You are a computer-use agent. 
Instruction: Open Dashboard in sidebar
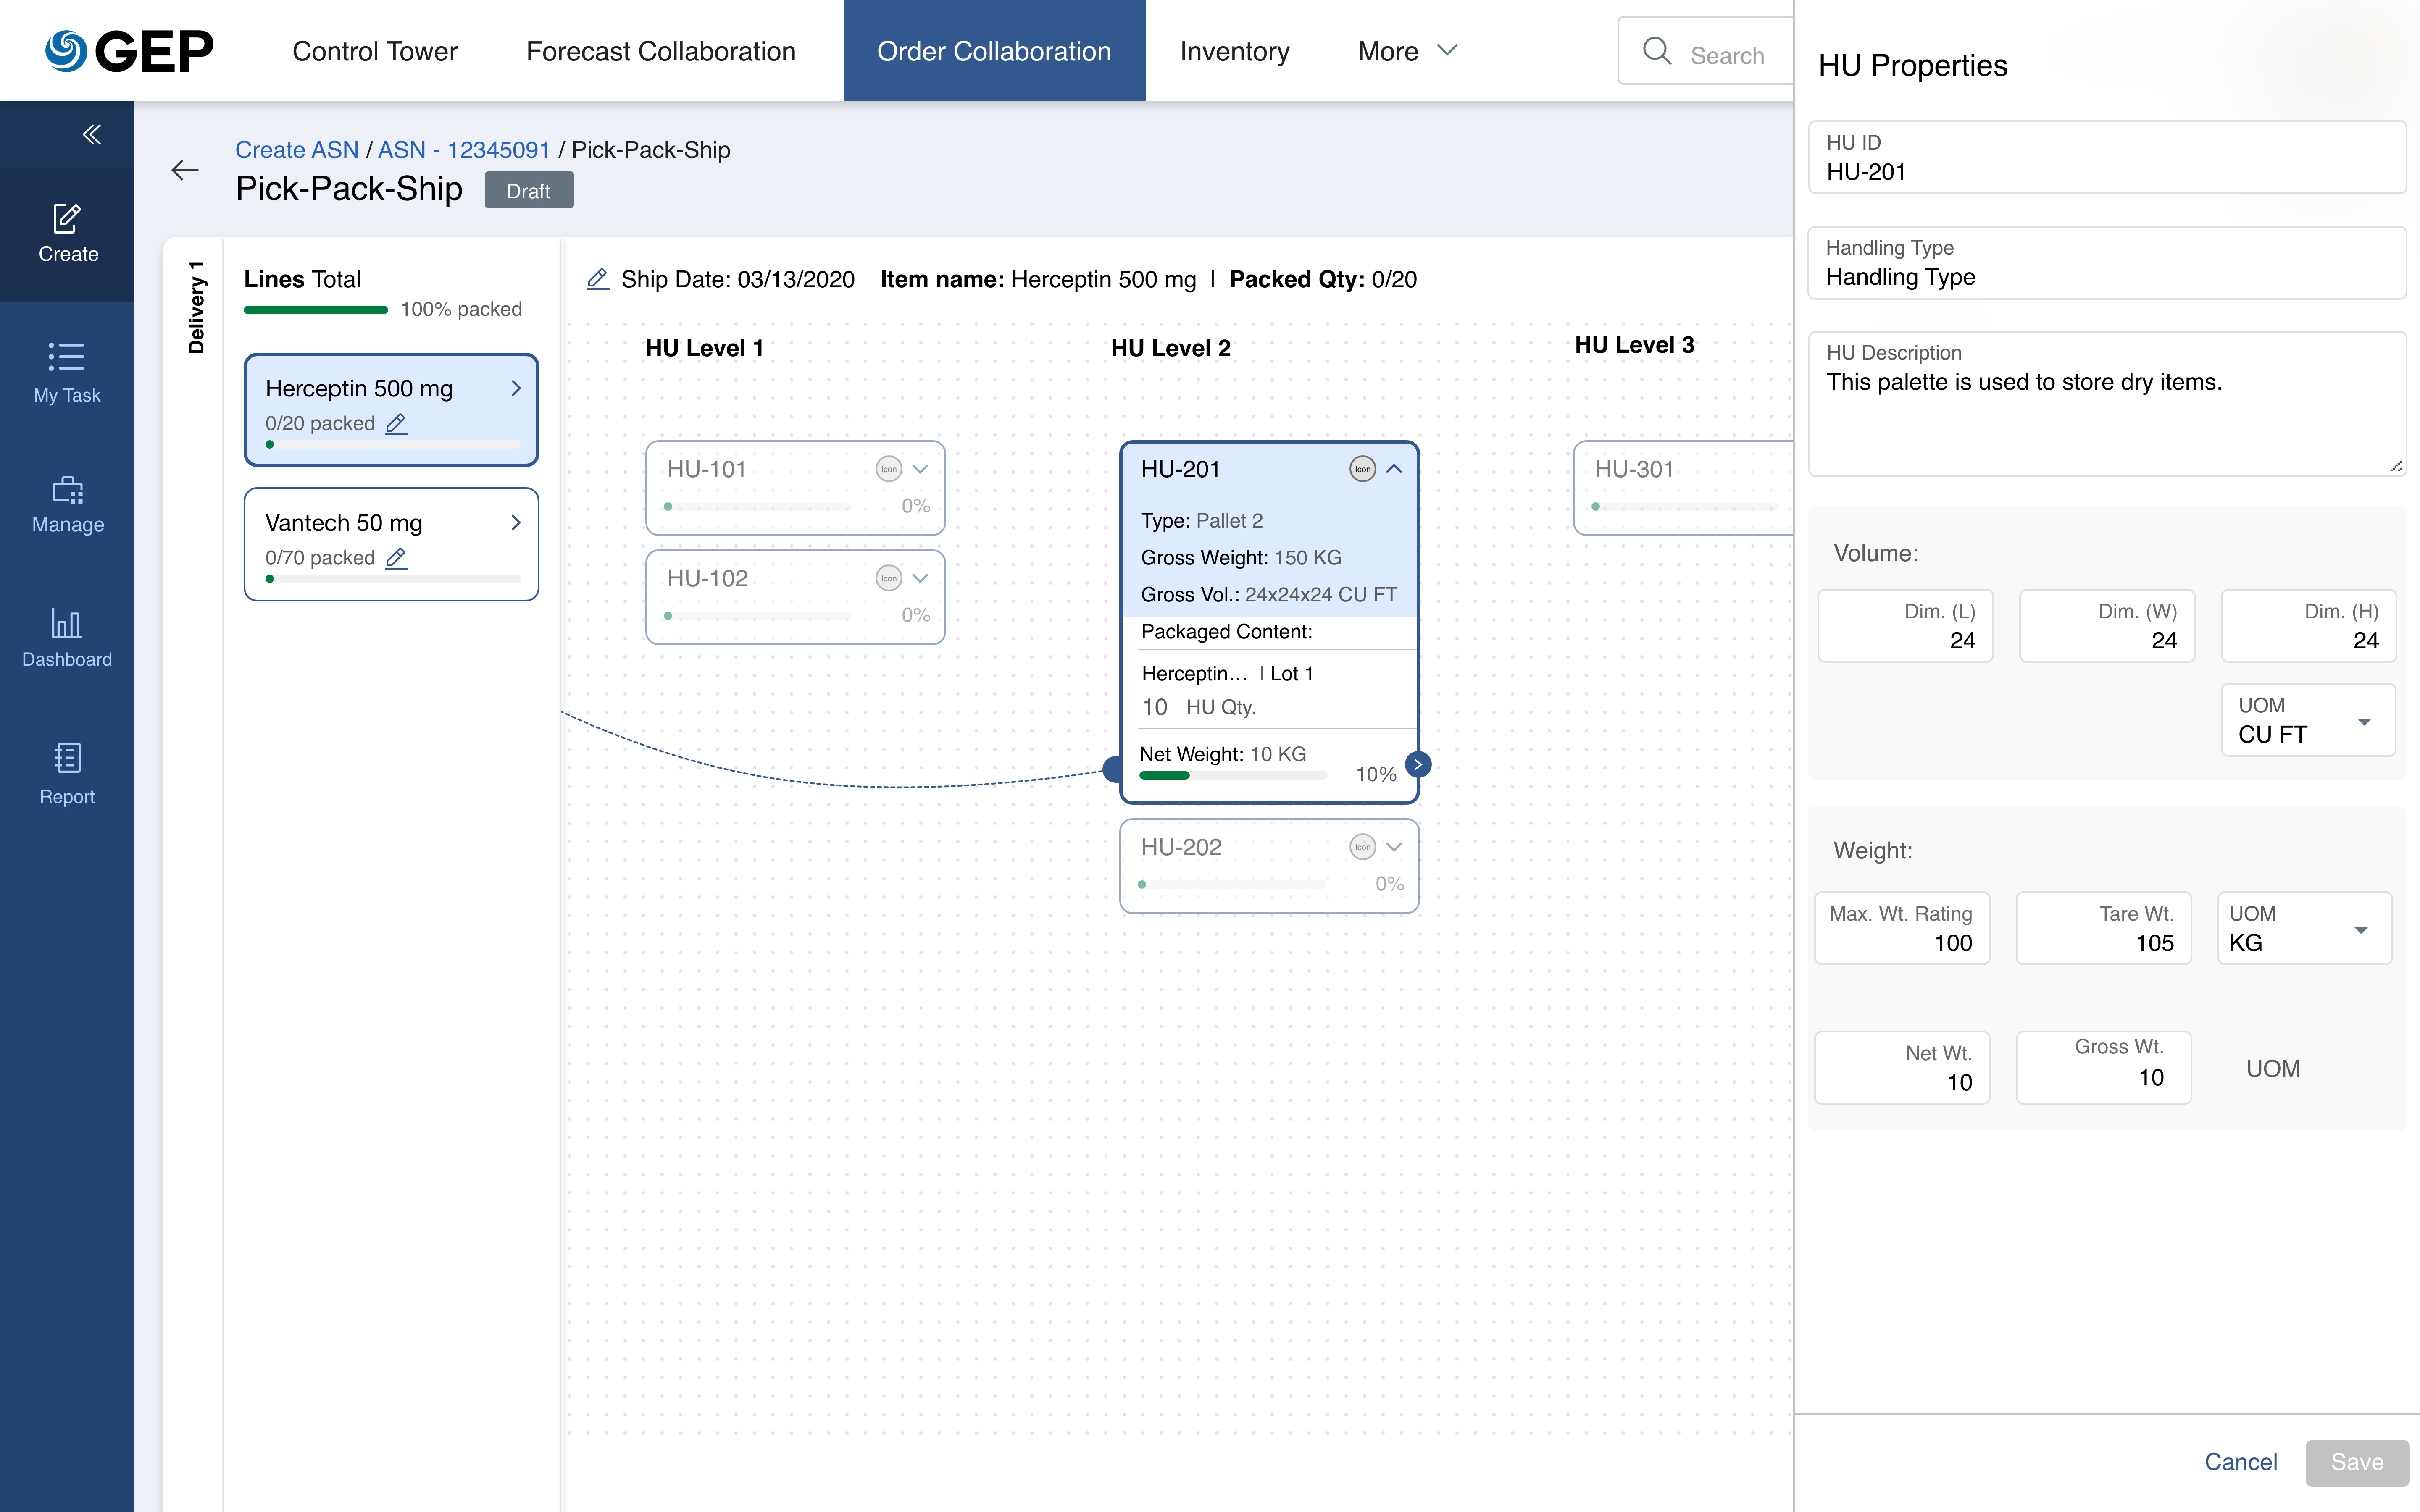(67, 638)
